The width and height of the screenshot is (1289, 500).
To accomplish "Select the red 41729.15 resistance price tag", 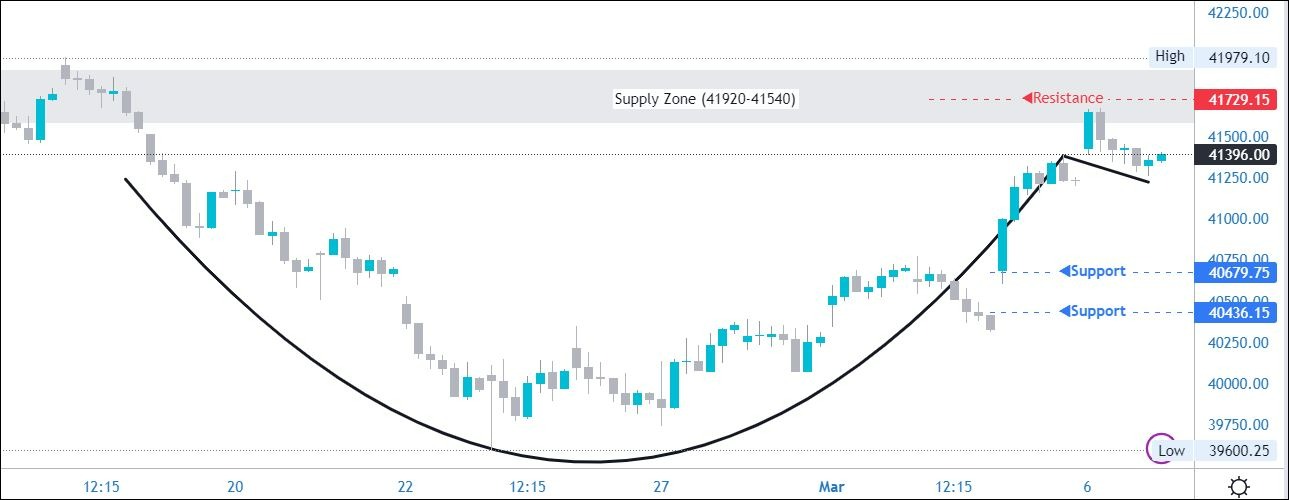I will coord(1238,100).
